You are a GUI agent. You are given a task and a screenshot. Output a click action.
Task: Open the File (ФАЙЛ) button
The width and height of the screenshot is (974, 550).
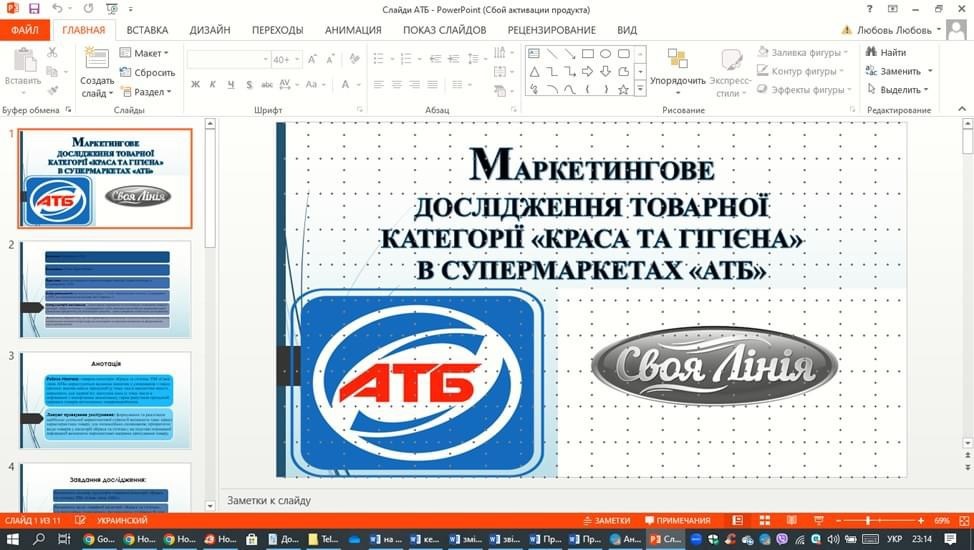(24, 30)
